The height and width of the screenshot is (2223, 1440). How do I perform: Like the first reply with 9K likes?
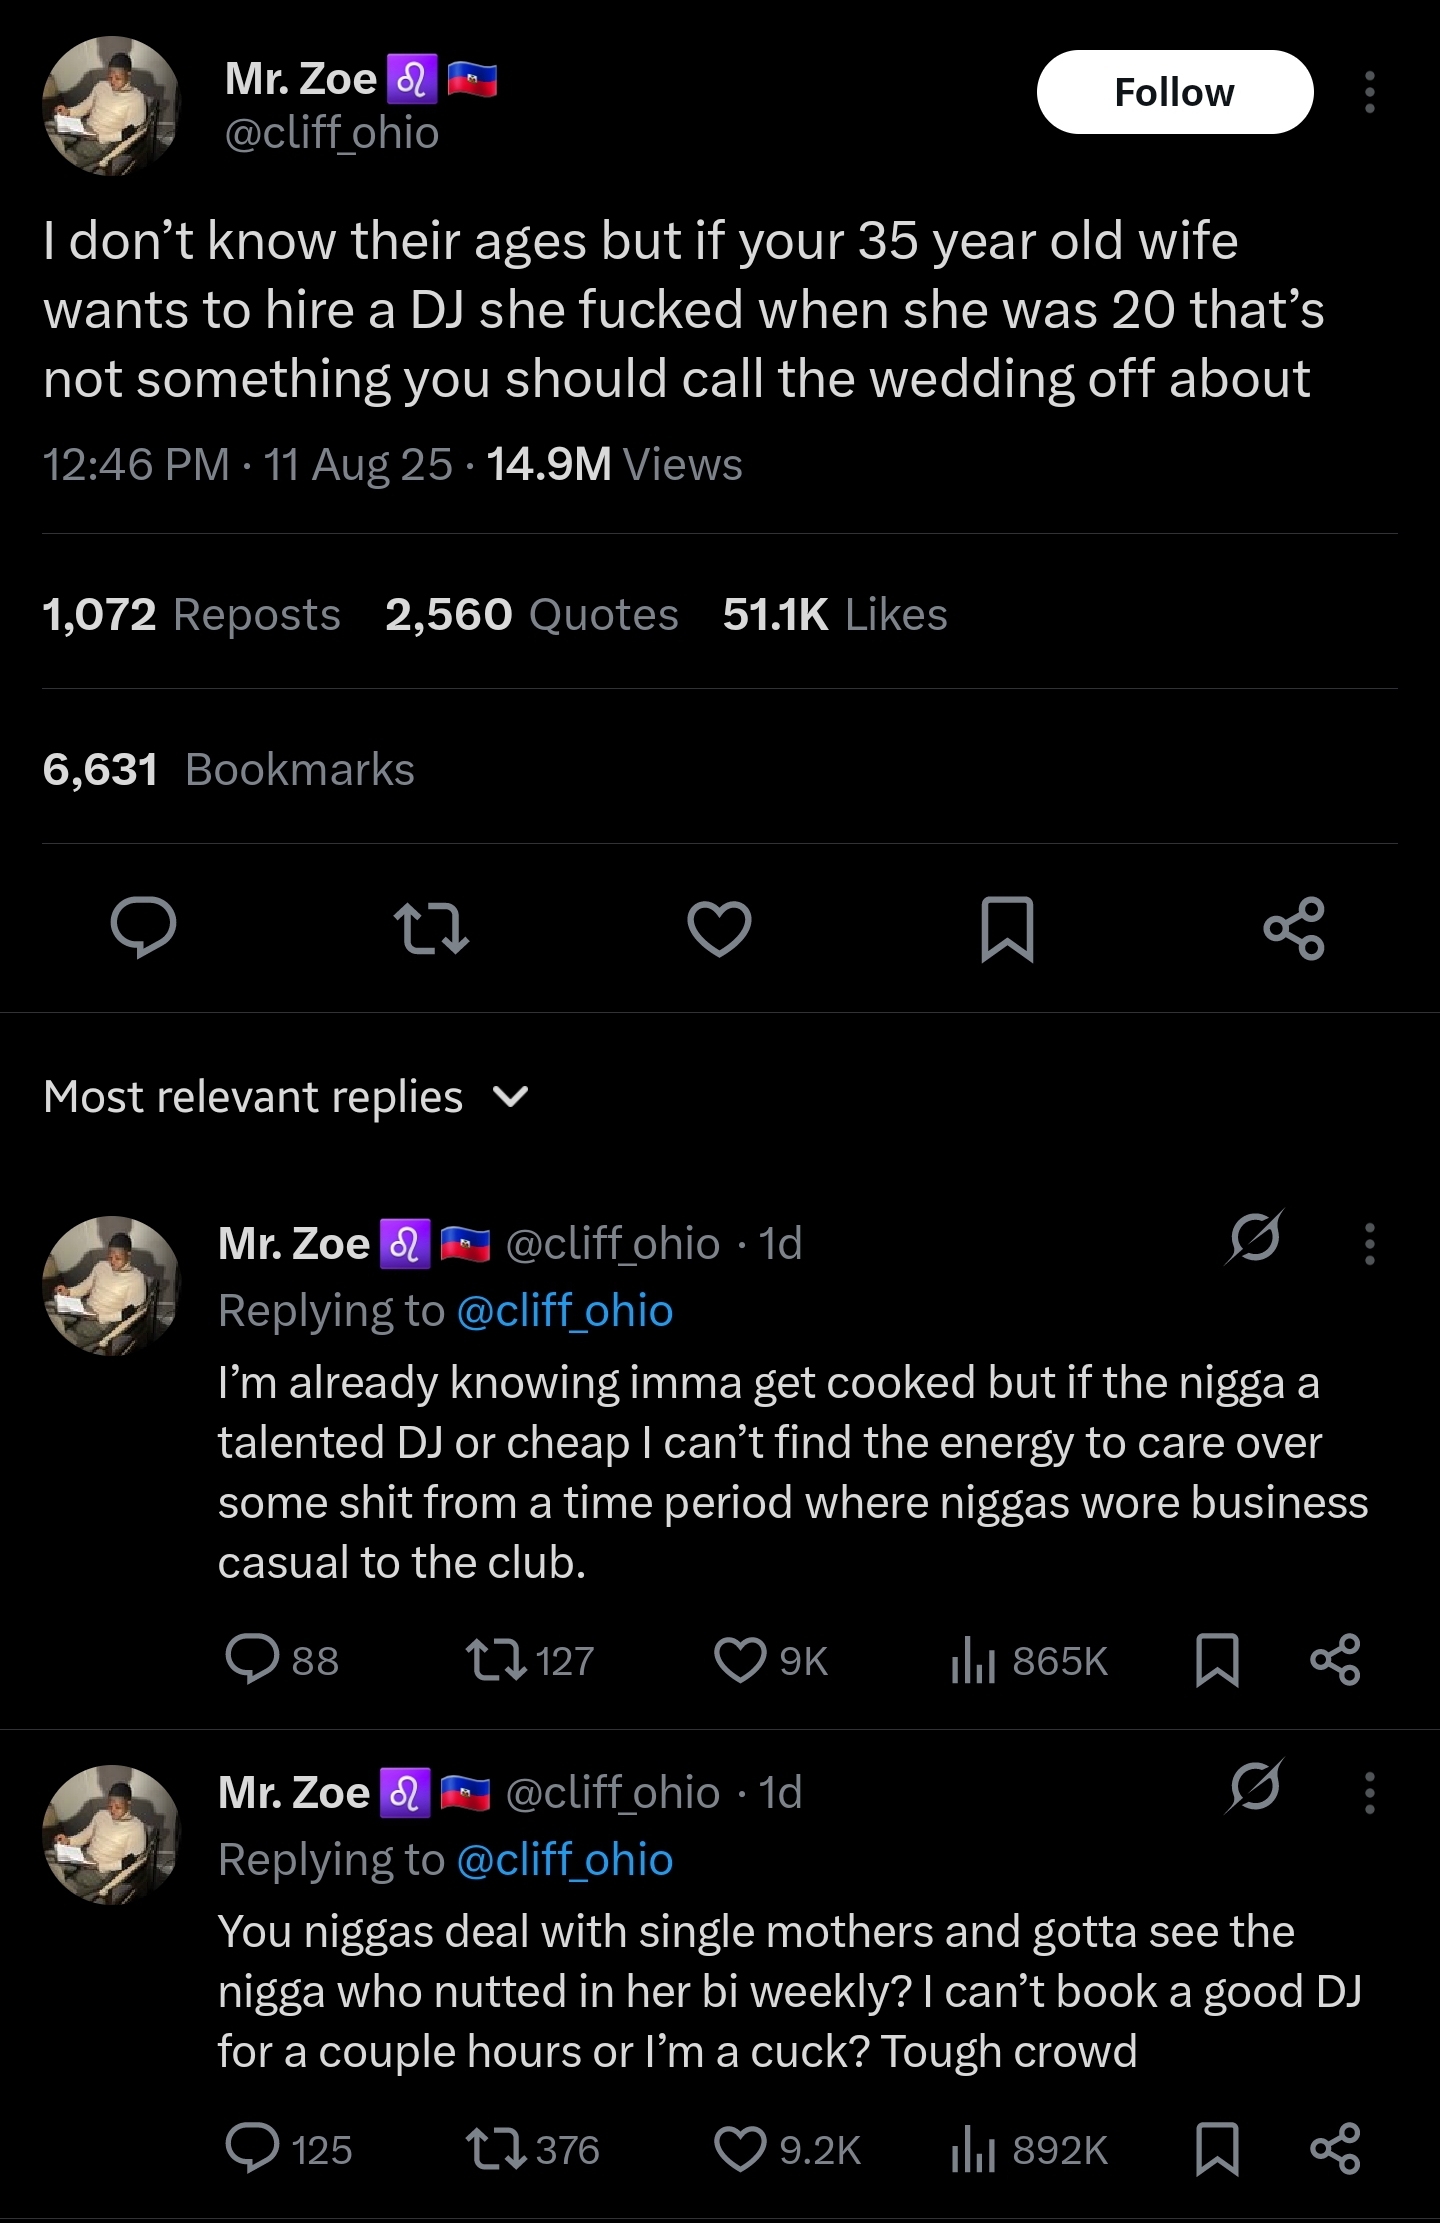pos(740,1661)
